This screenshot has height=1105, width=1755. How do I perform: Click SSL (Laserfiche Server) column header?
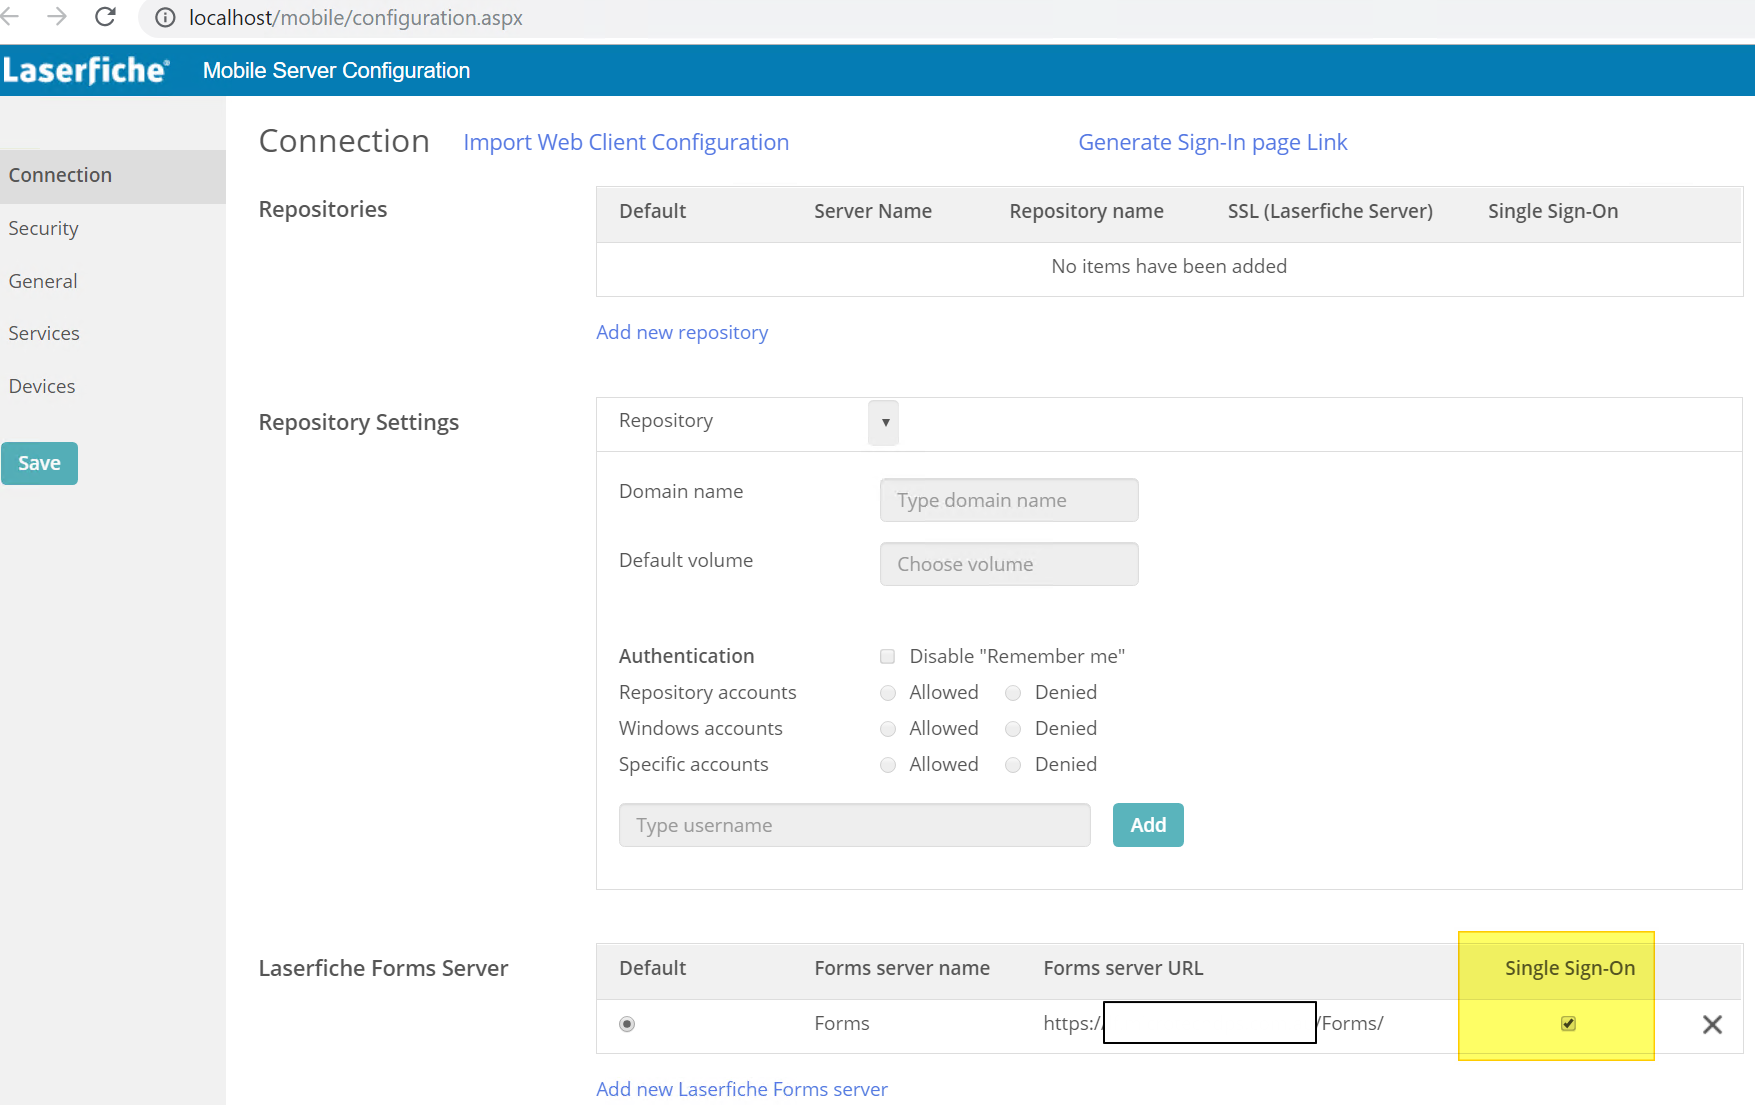(1330, 211)
